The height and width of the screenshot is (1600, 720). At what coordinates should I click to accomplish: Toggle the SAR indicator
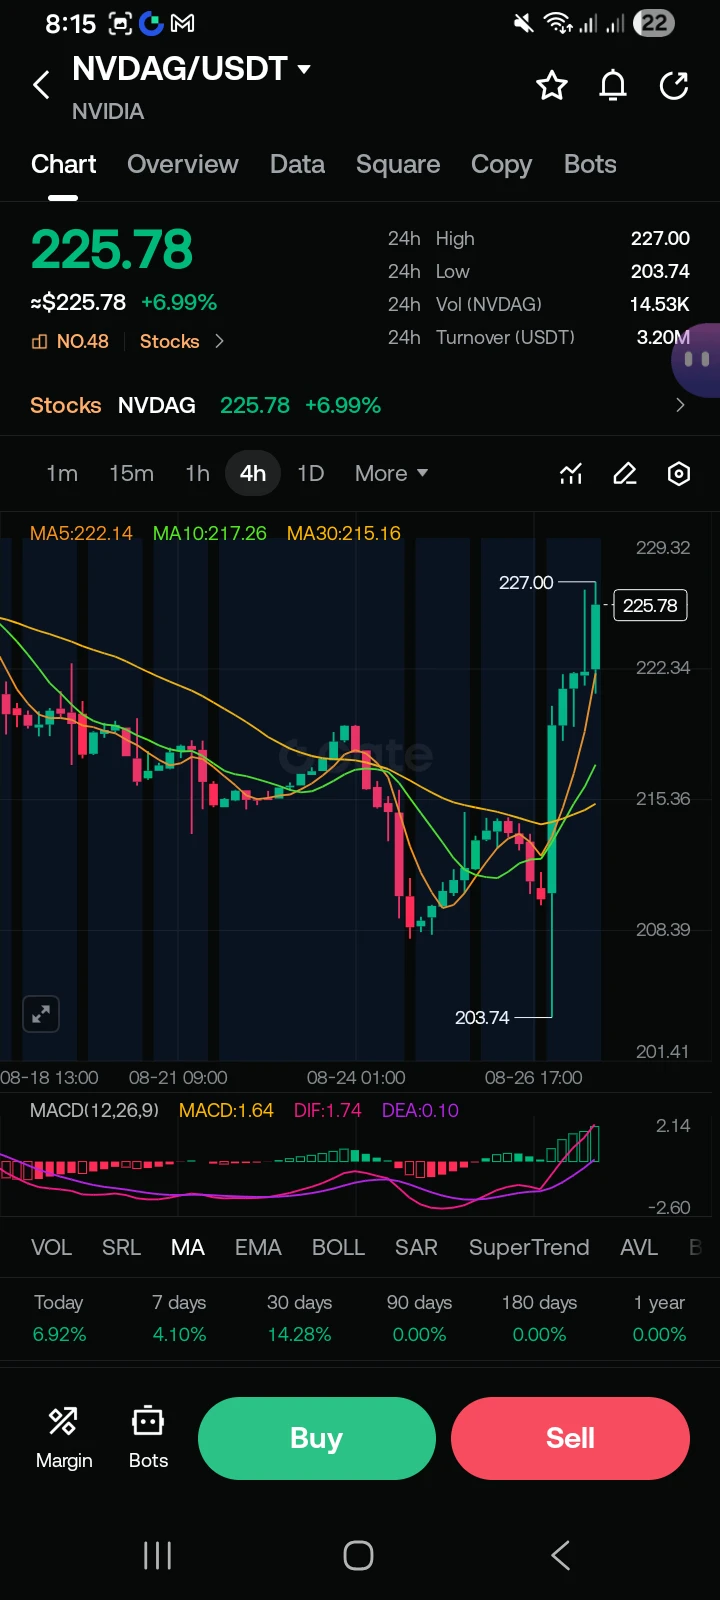[416, 1247]
